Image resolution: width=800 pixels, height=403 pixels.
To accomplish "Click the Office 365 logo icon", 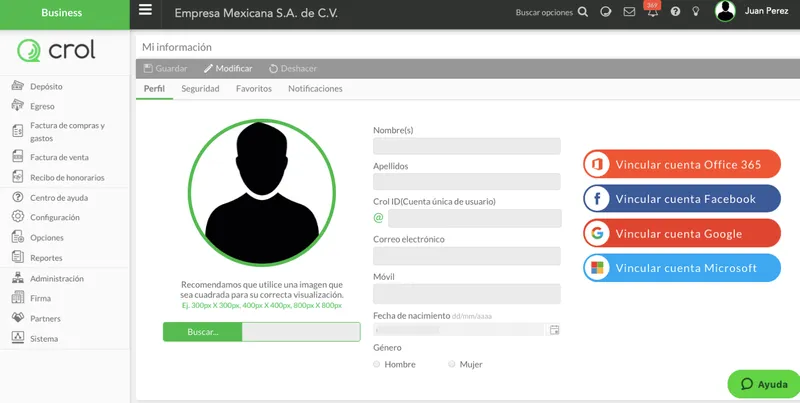I will (597, 164).
